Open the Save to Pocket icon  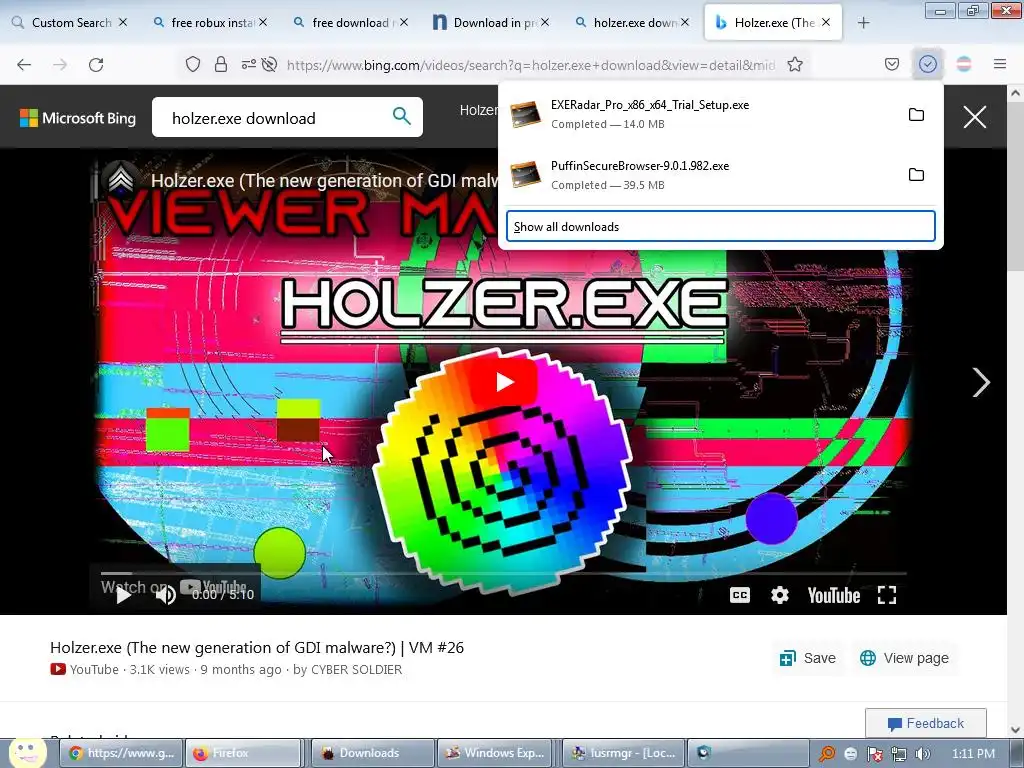(x=892, y=64)
